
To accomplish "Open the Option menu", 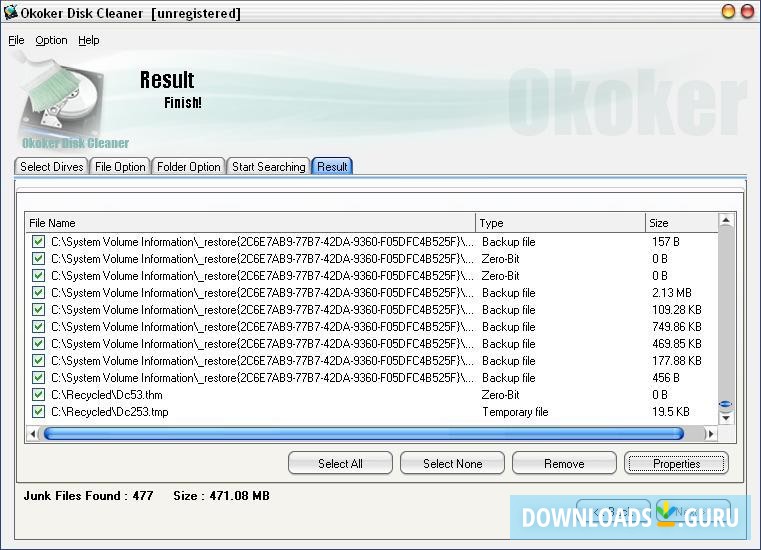I will [x=51, y=40].
